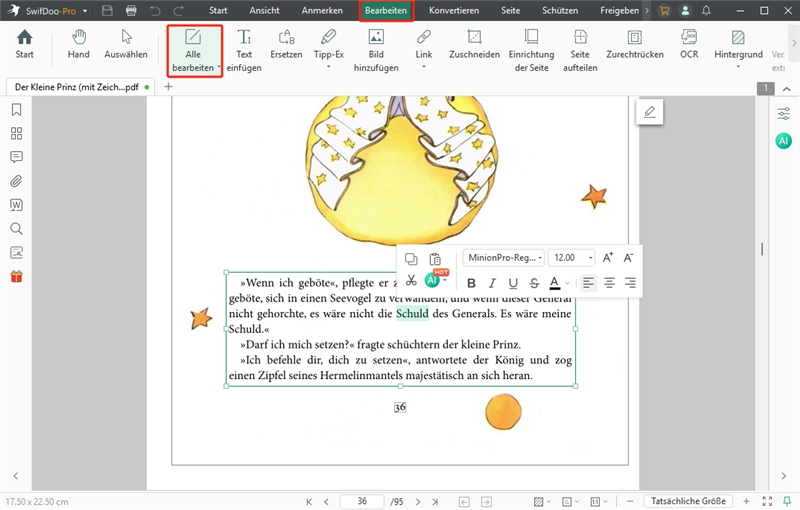Open Einrichtung der Seite
The width and height of the screenshot is (800, 510).
pyautogui.click(x=531, y=50)
